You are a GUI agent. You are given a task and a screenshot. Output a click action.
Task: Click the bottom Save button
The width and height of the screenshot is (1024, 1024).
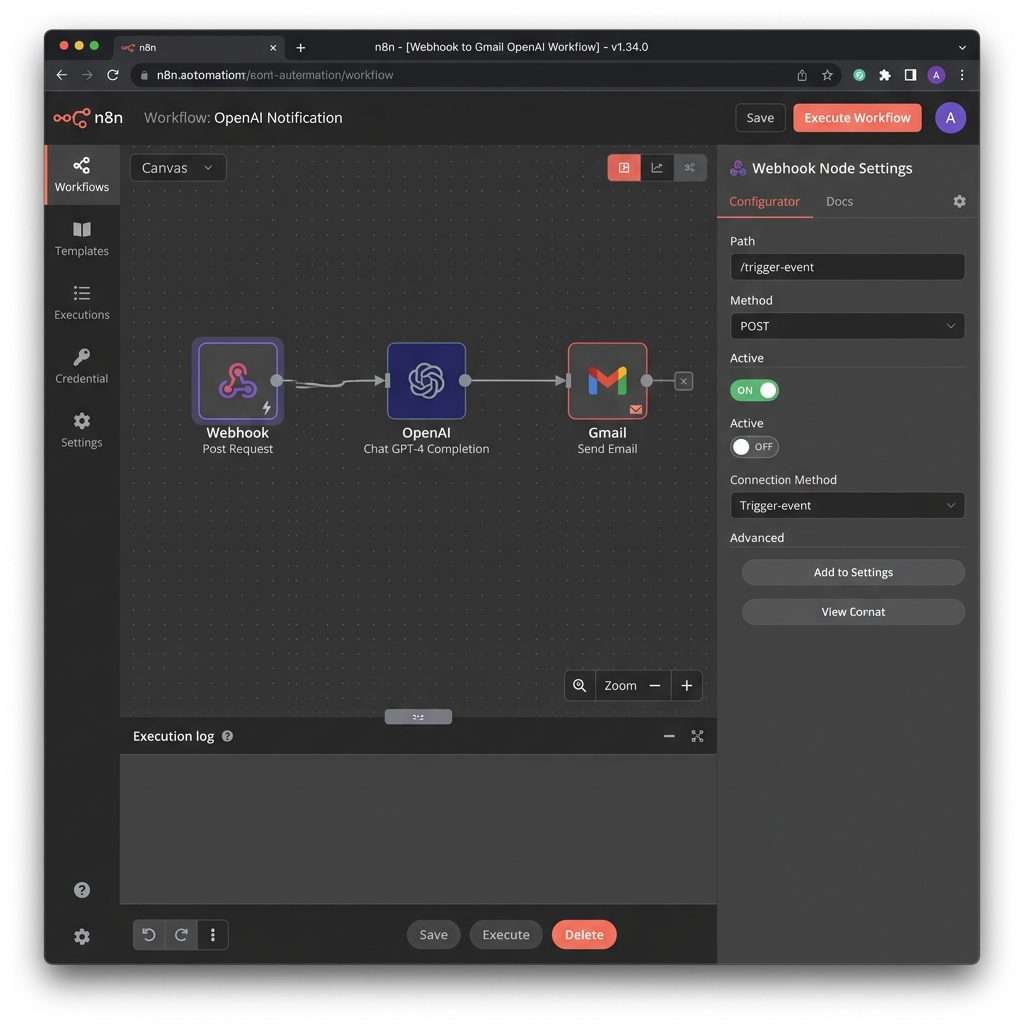433,935
